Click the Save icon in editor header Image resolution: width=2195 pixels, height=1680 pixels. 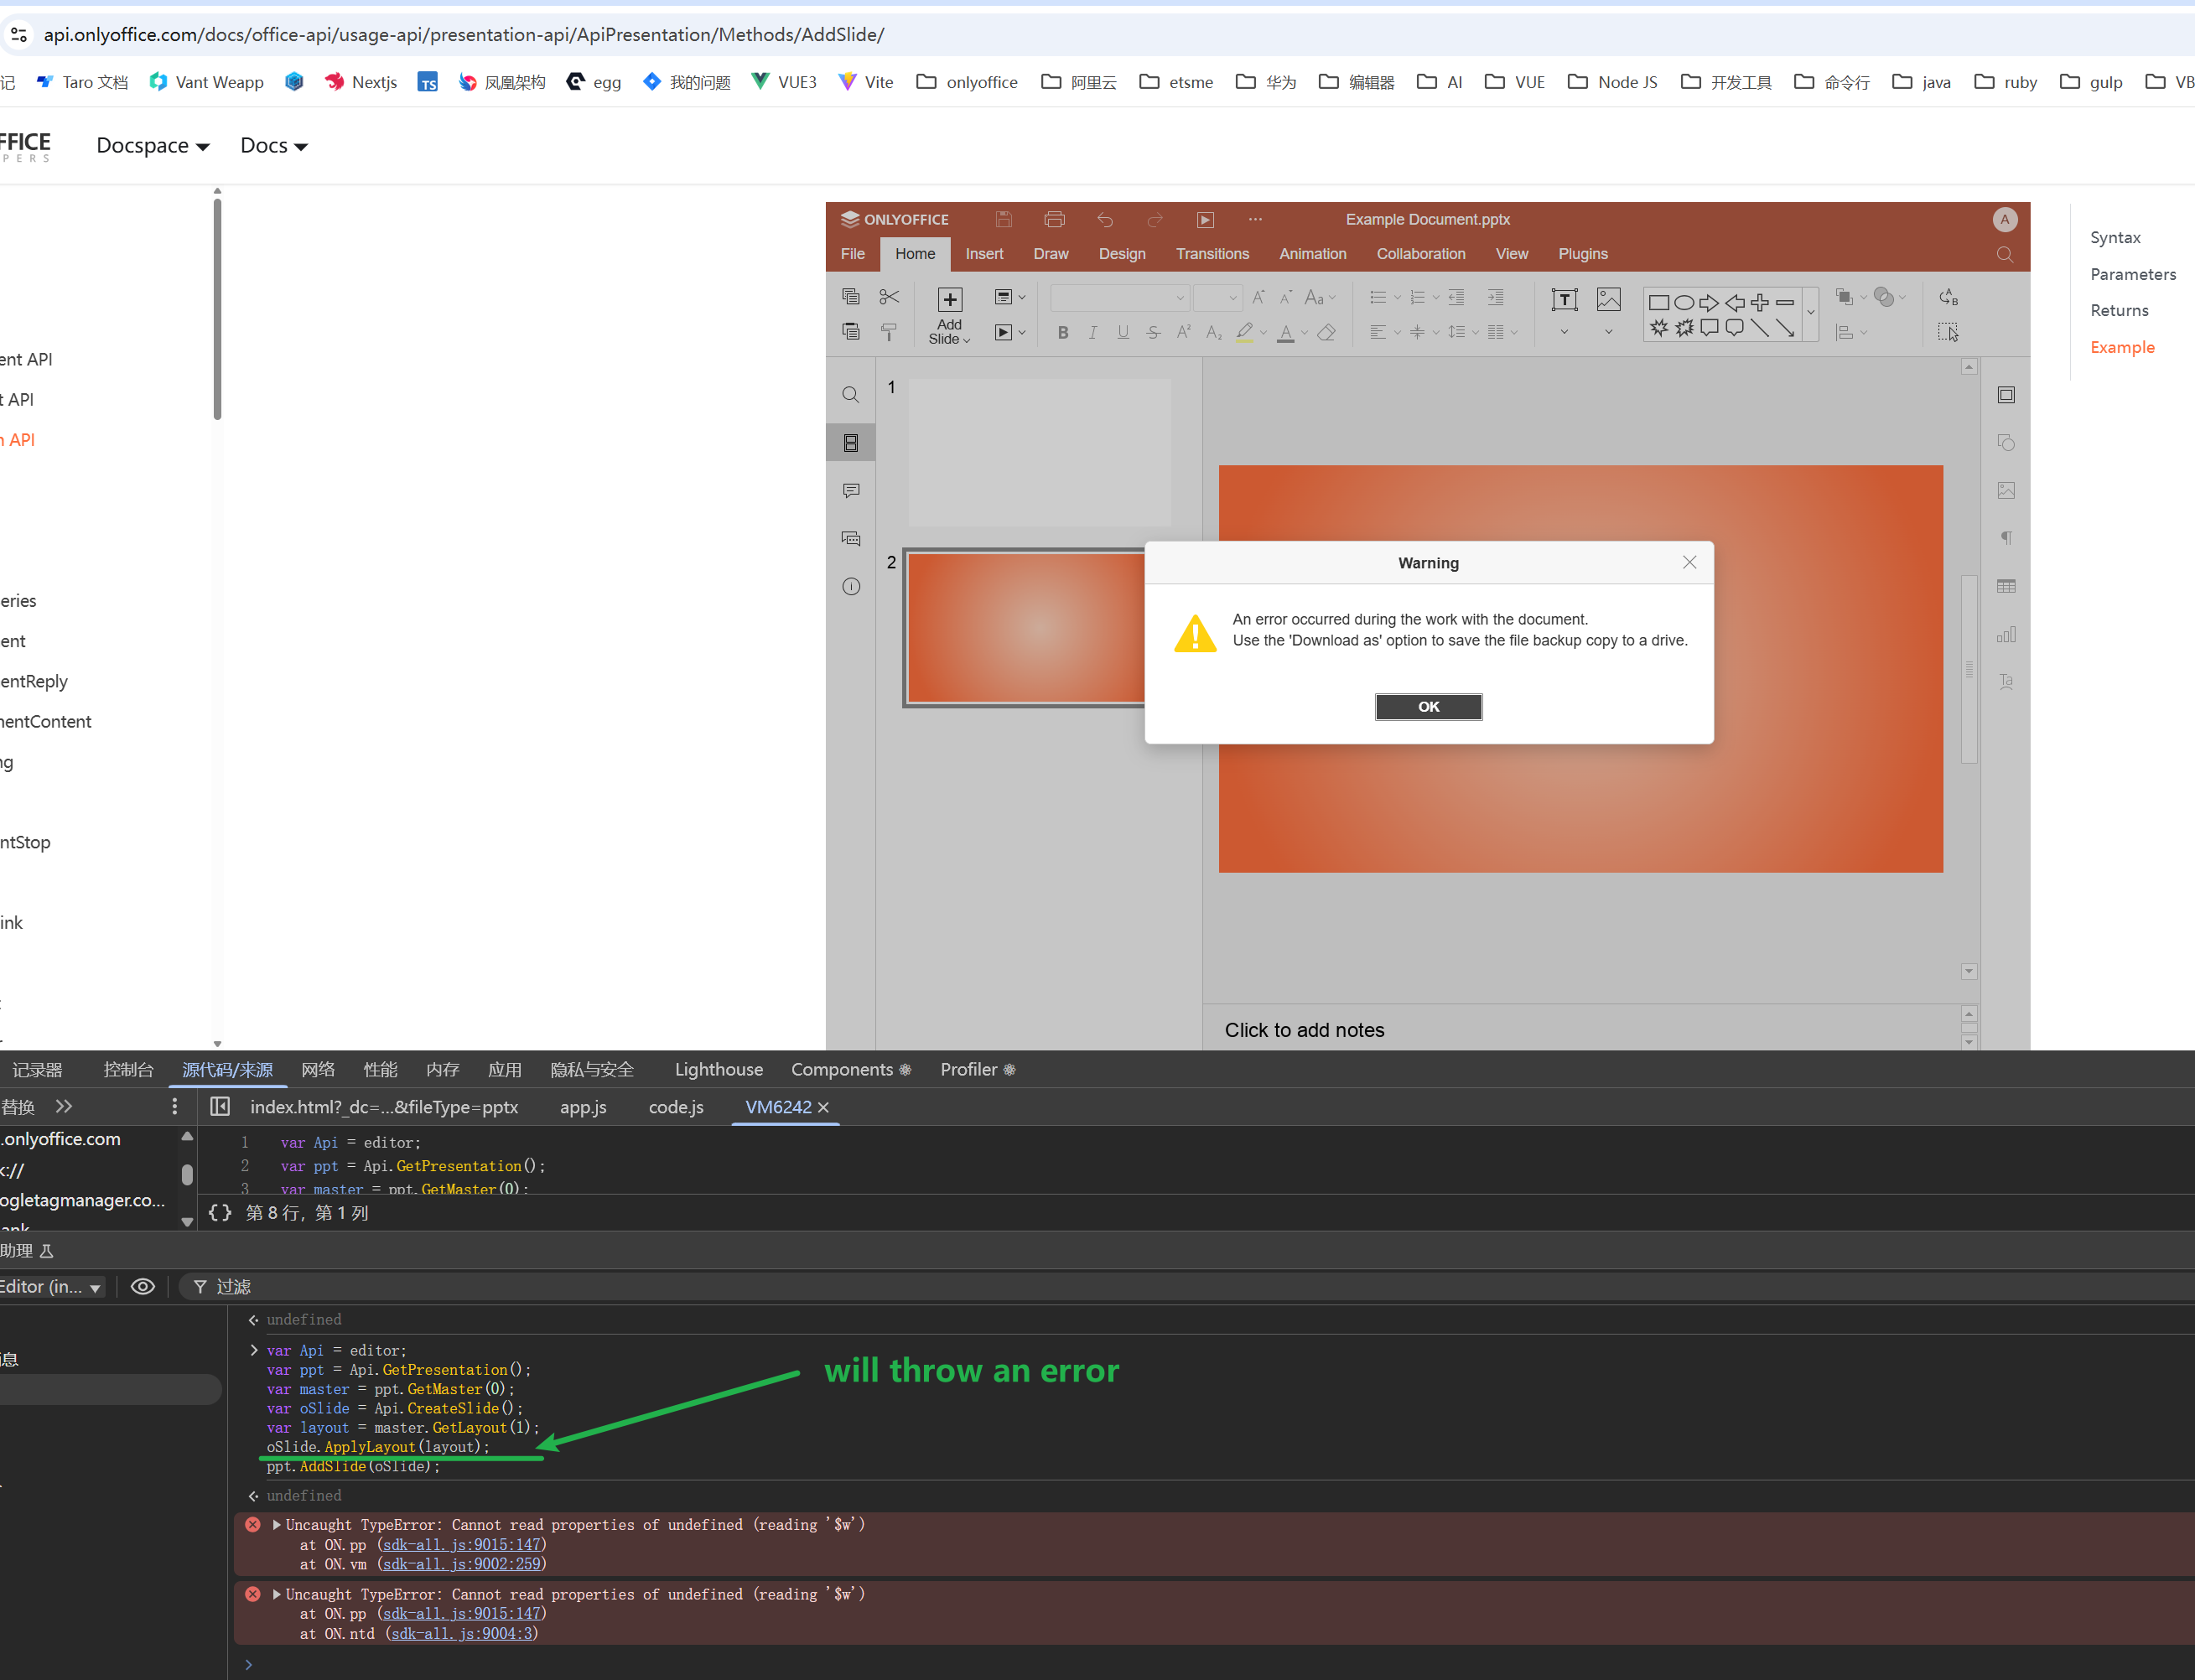[x=1004, y=219]
